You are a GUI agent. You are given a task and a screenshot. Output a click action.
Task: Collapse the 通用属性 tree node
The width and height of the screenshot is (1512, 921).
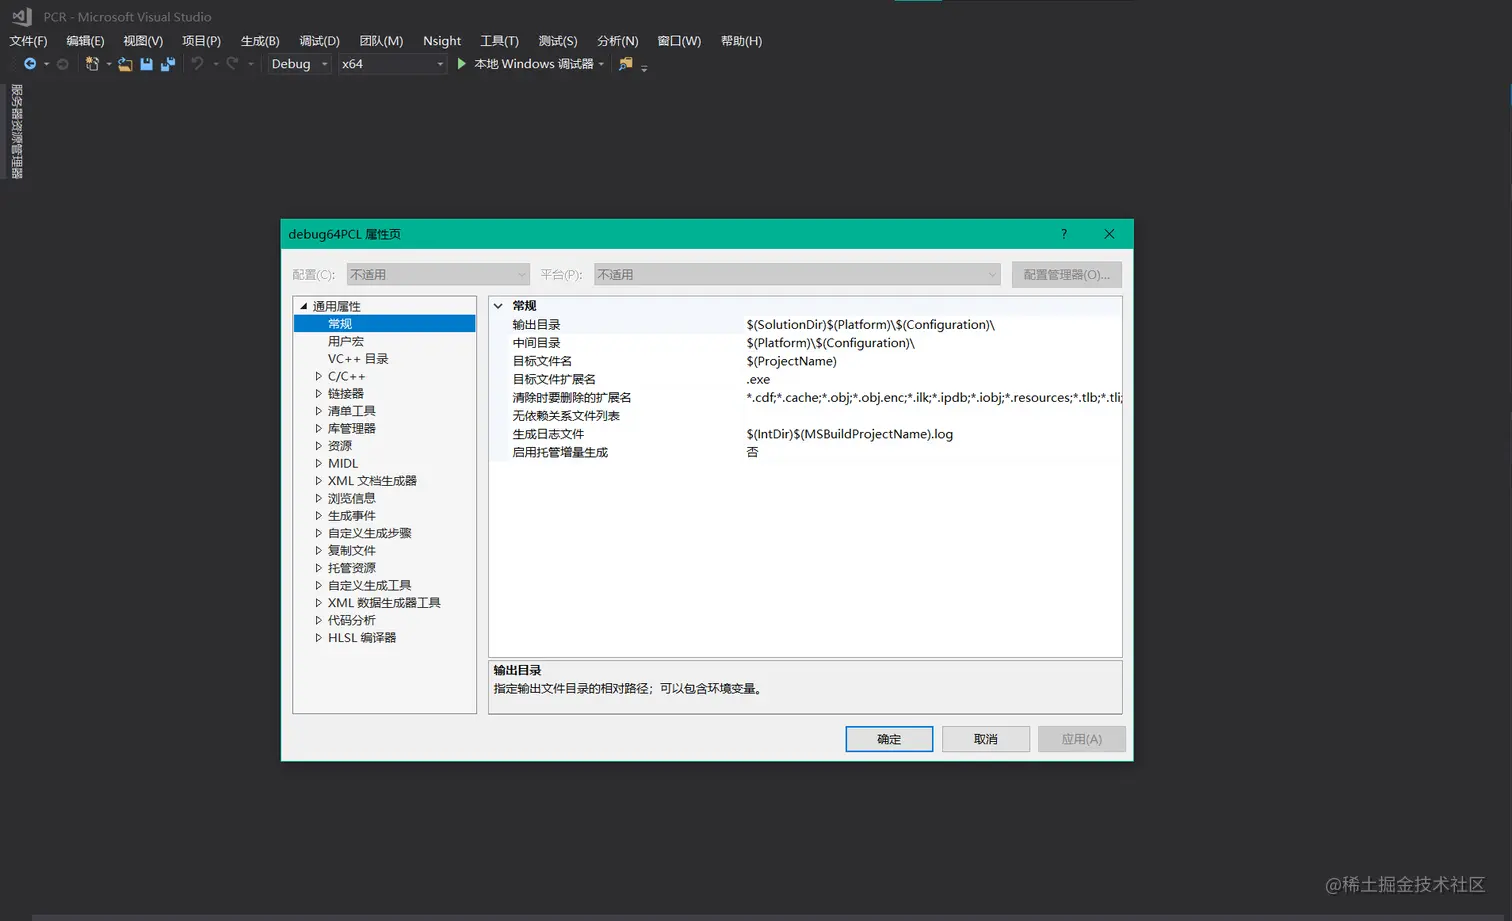pyautogui.click(x=303, y=306)
